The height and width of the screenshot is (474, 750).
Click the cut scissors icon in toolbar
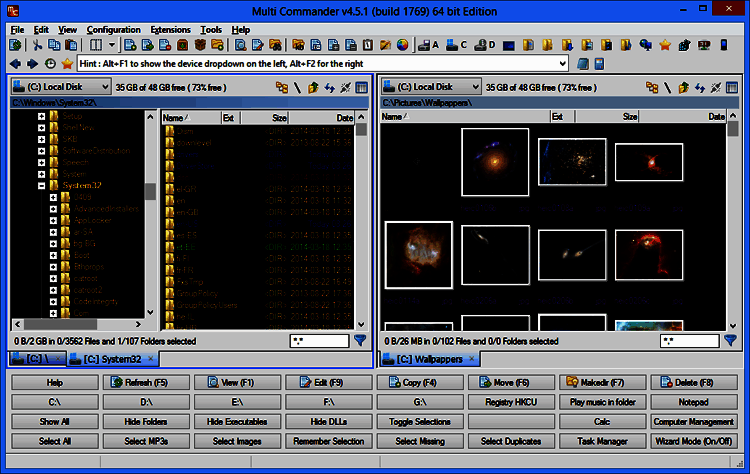click(37, 45)
